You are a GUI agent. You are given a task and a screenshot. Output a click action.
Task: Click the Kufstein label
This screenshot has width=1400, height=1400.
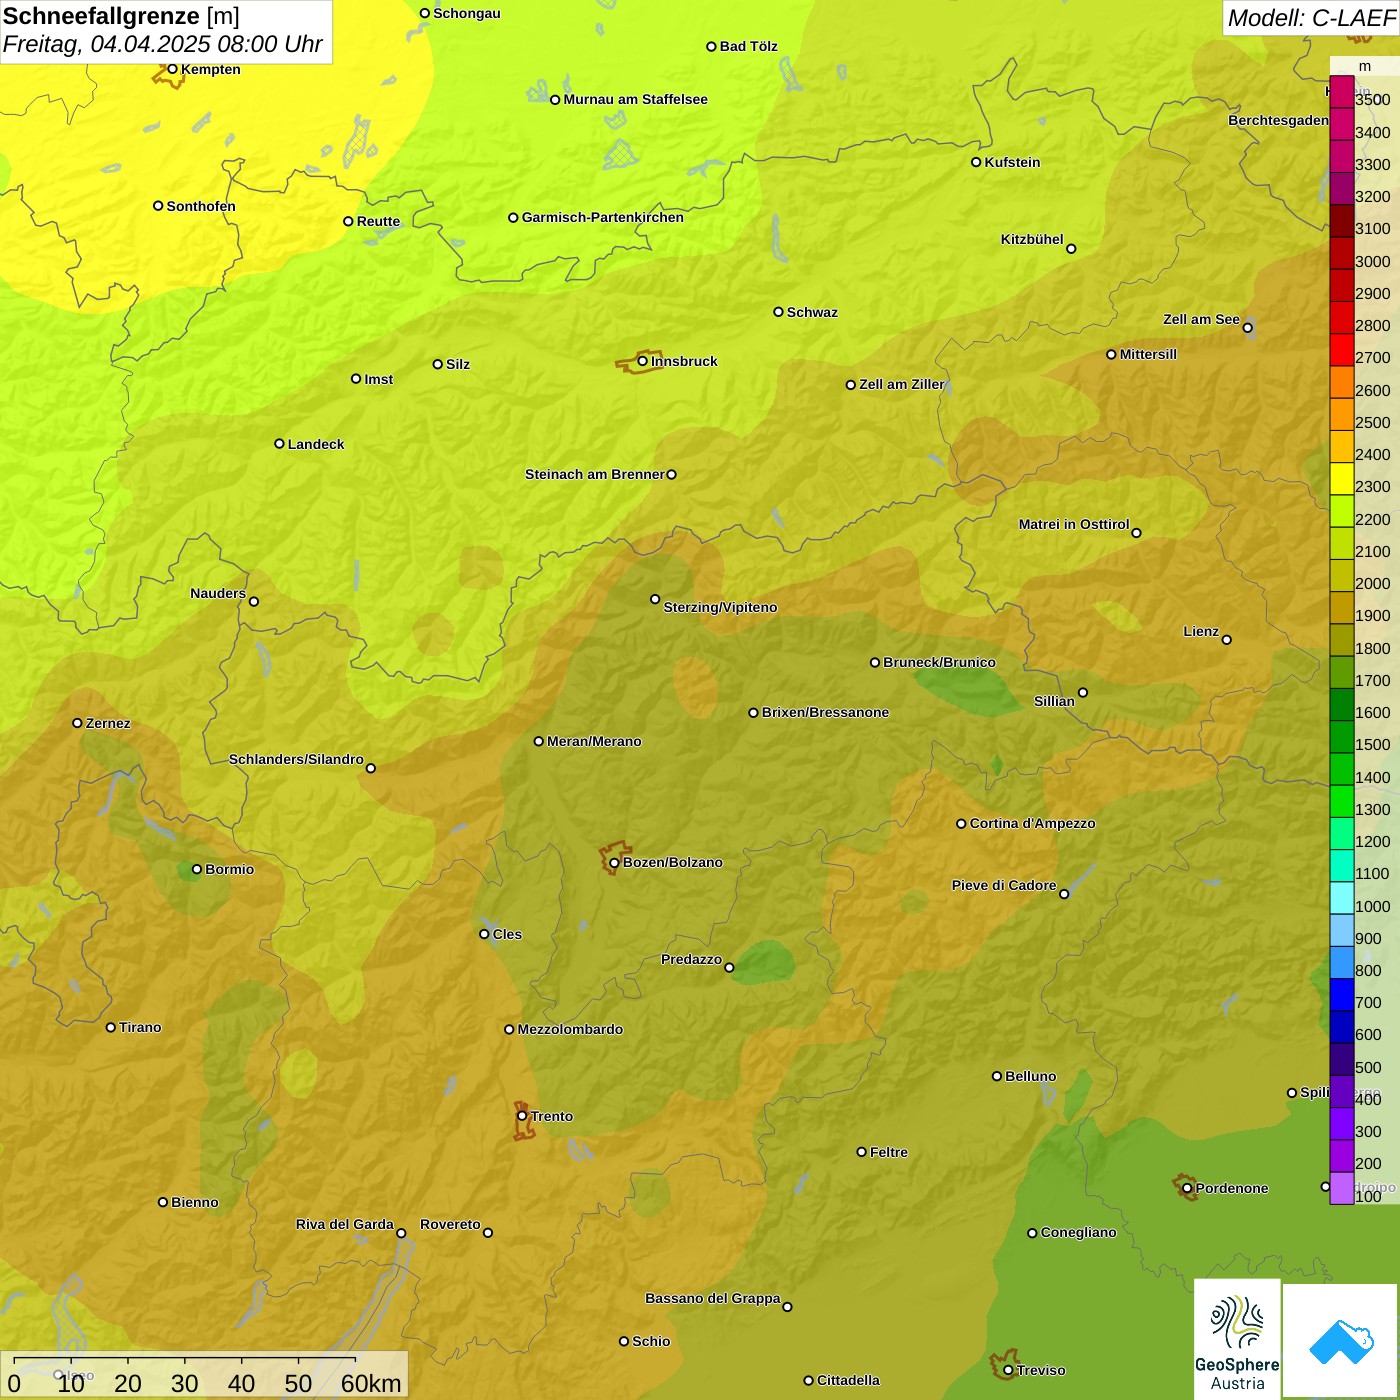pyautogui.click(x=1013, y=162)
